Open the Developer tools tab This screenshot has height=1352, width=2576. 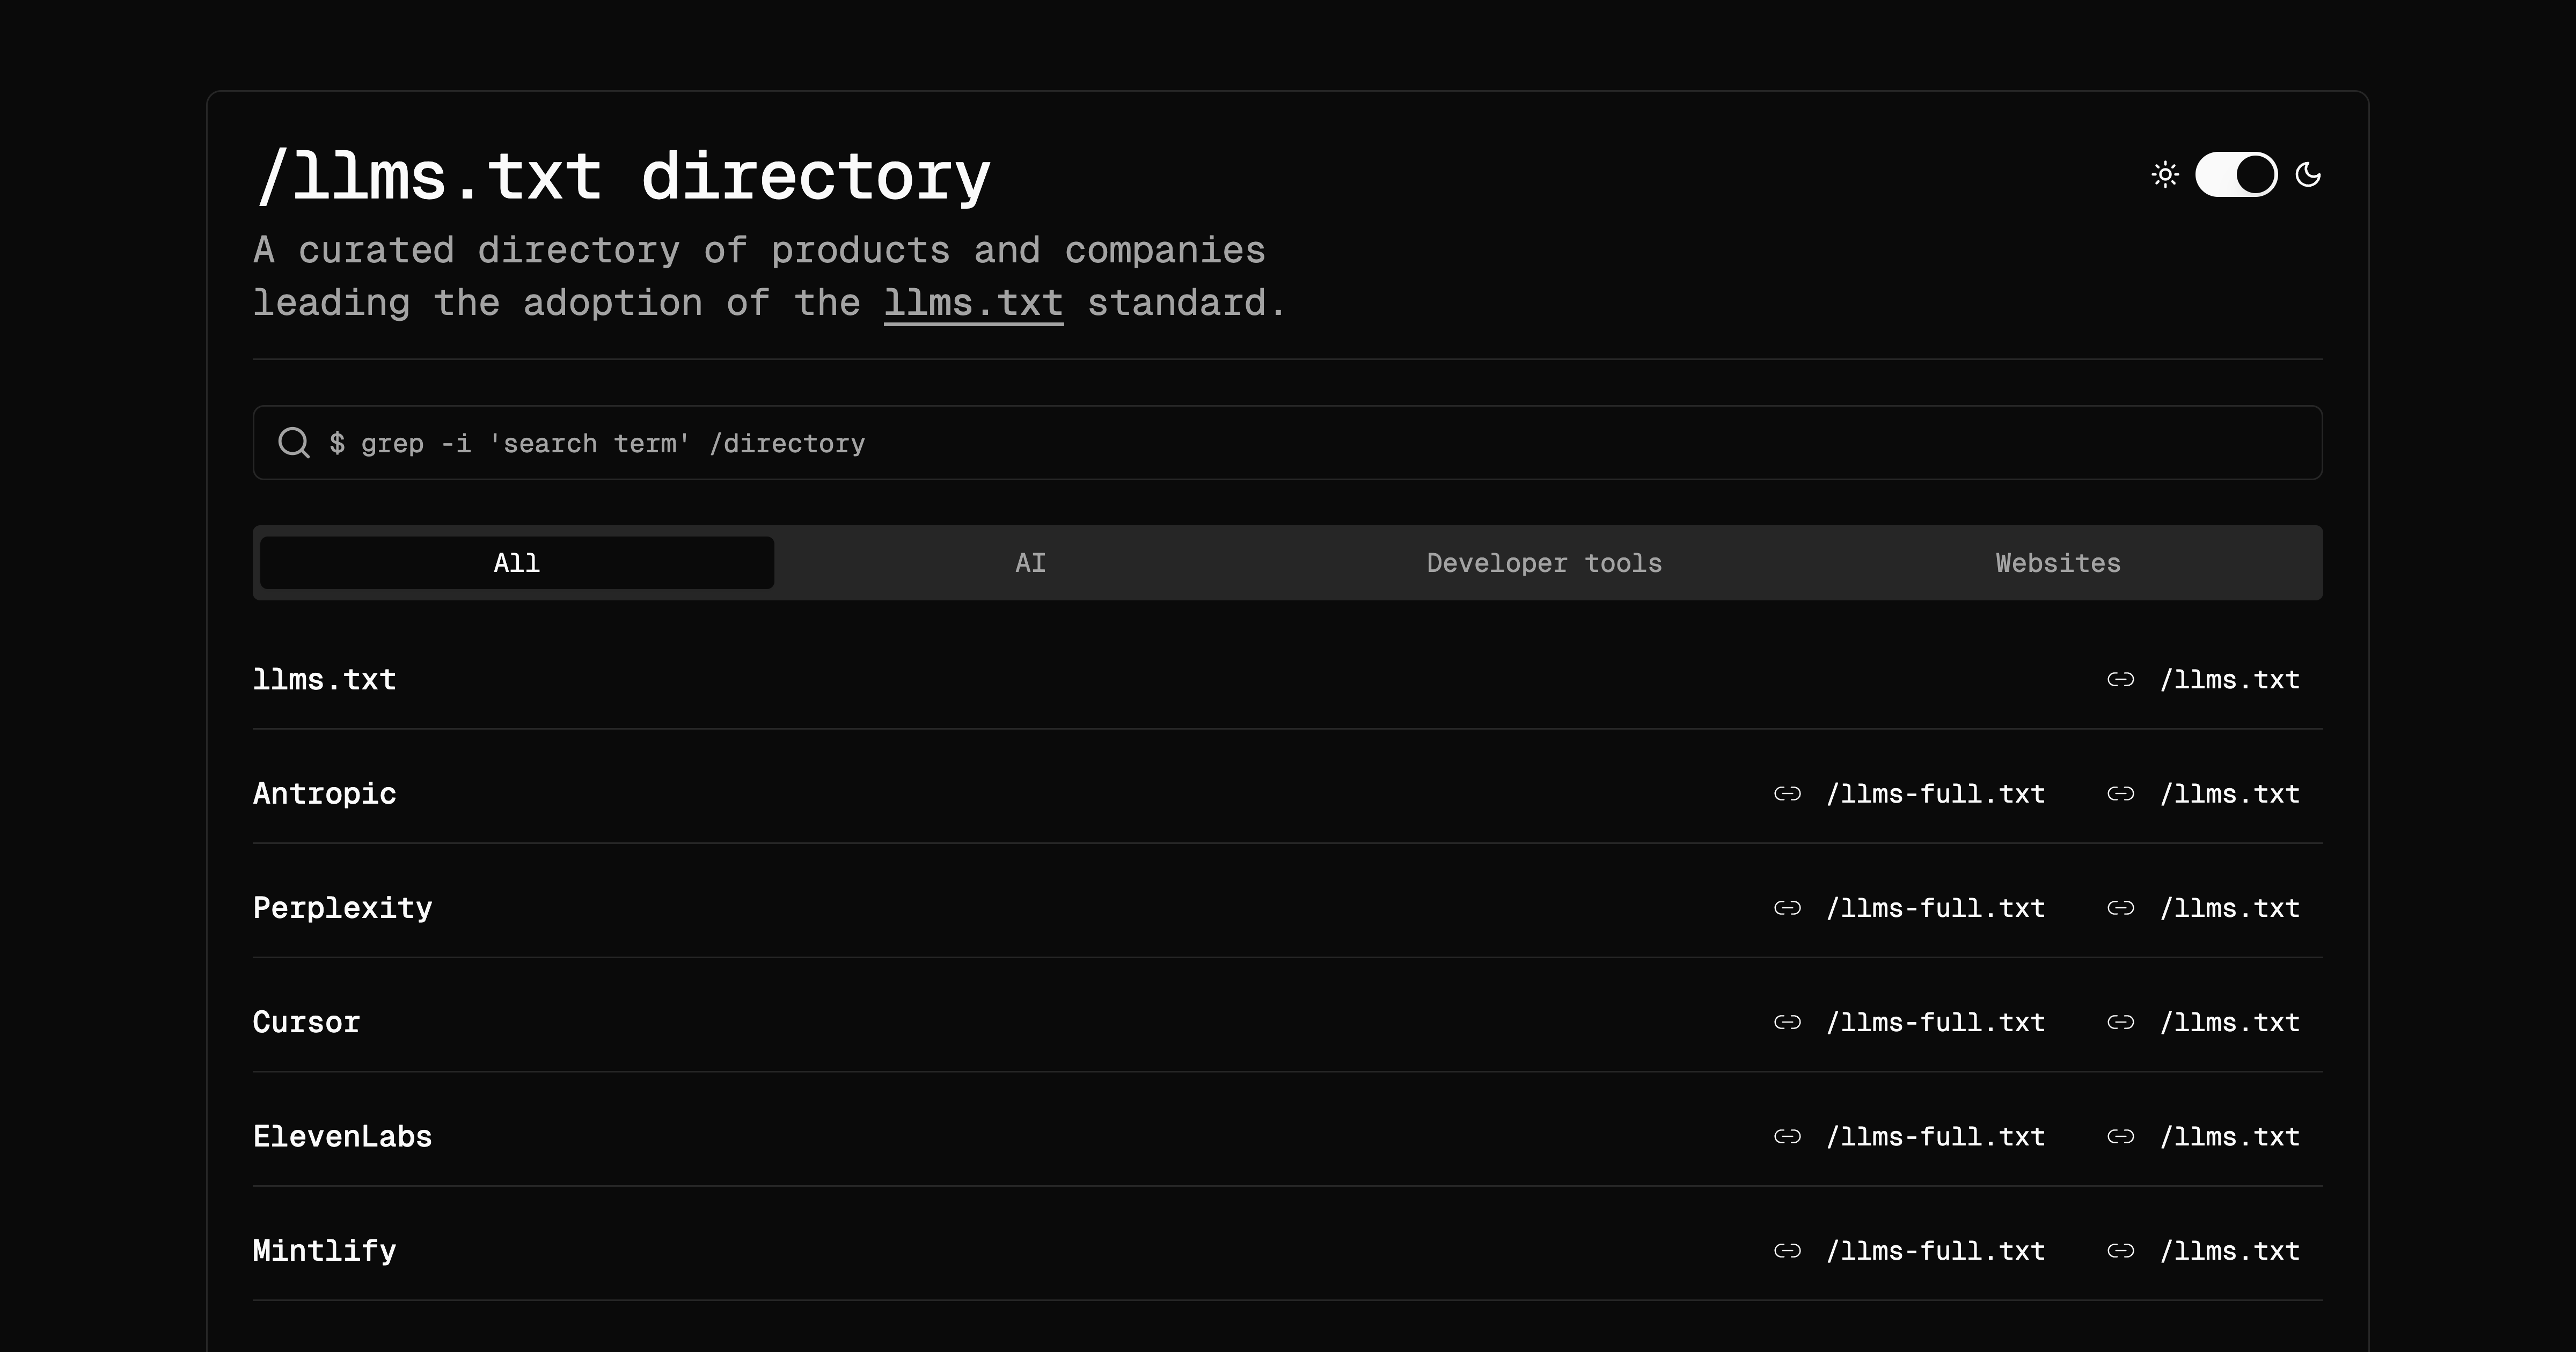1544,563
